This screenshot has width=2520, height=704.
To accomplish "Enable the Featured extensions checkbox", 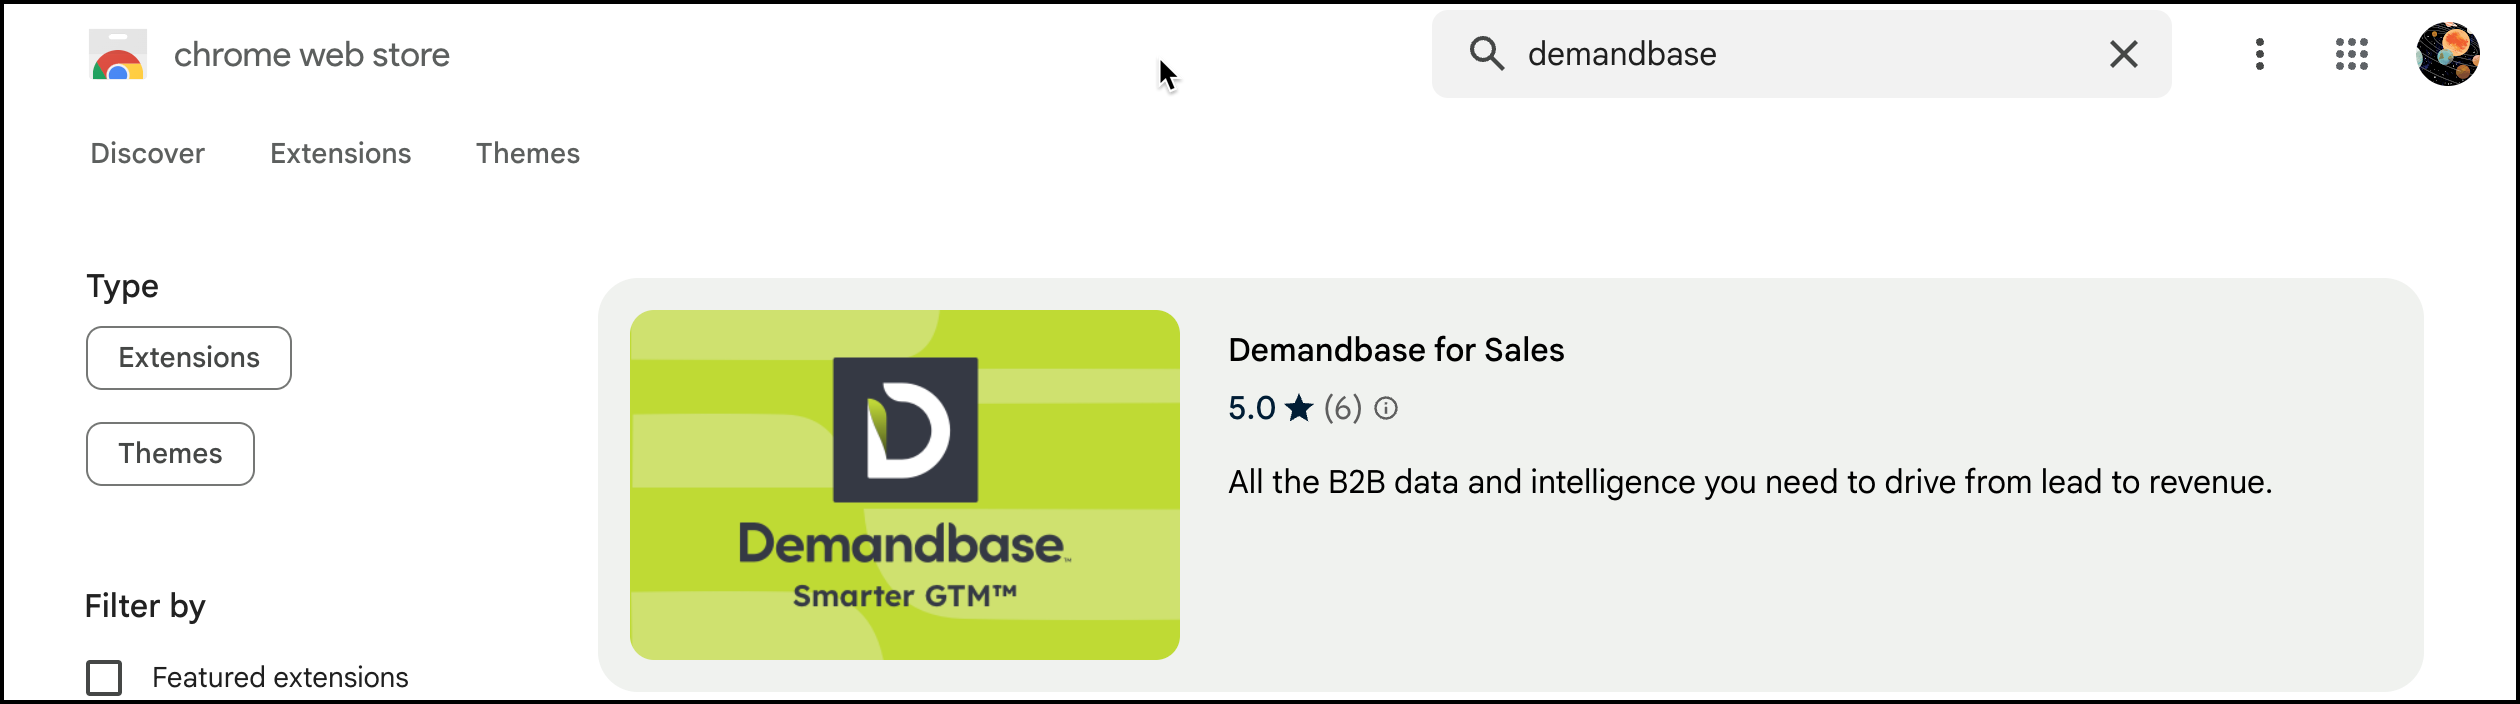I will click(x=104, y=677).
